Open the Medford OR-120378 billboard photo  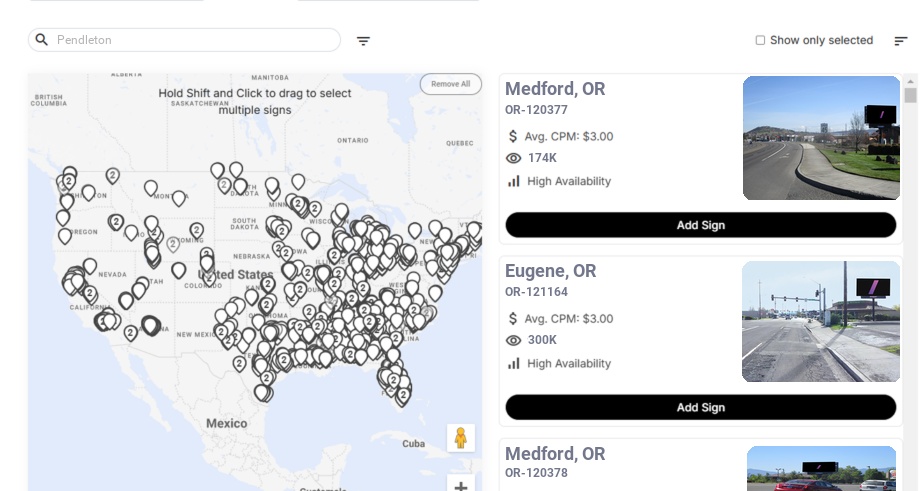click(821, 469)
